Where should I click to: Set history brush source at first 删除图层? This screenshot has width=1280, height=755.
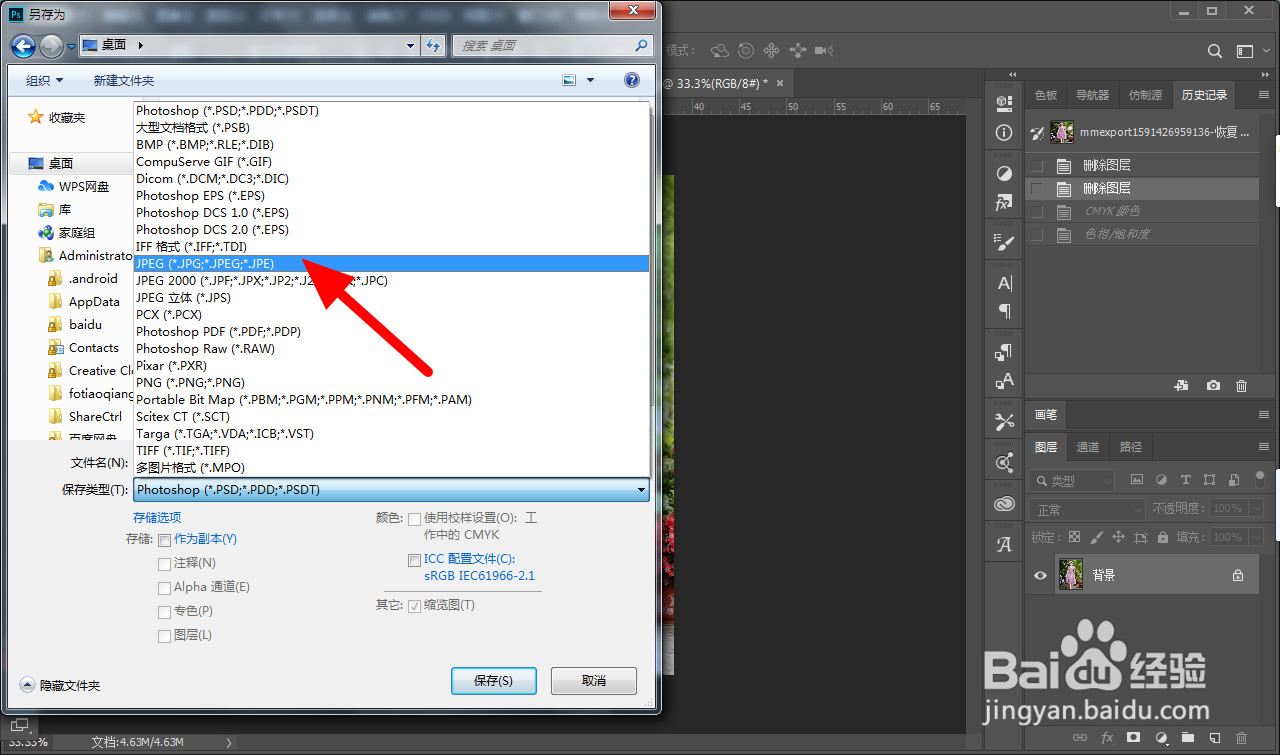click(1037, 166)
